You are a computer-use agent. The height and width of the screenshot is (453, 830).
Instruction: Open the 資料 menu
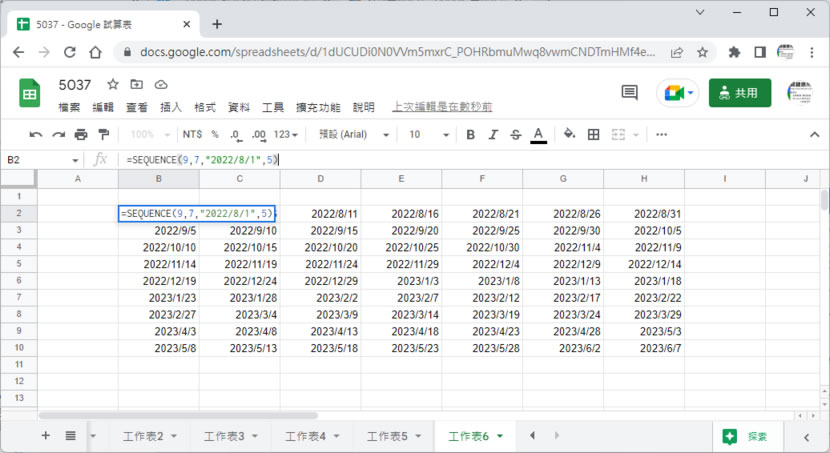239,107
